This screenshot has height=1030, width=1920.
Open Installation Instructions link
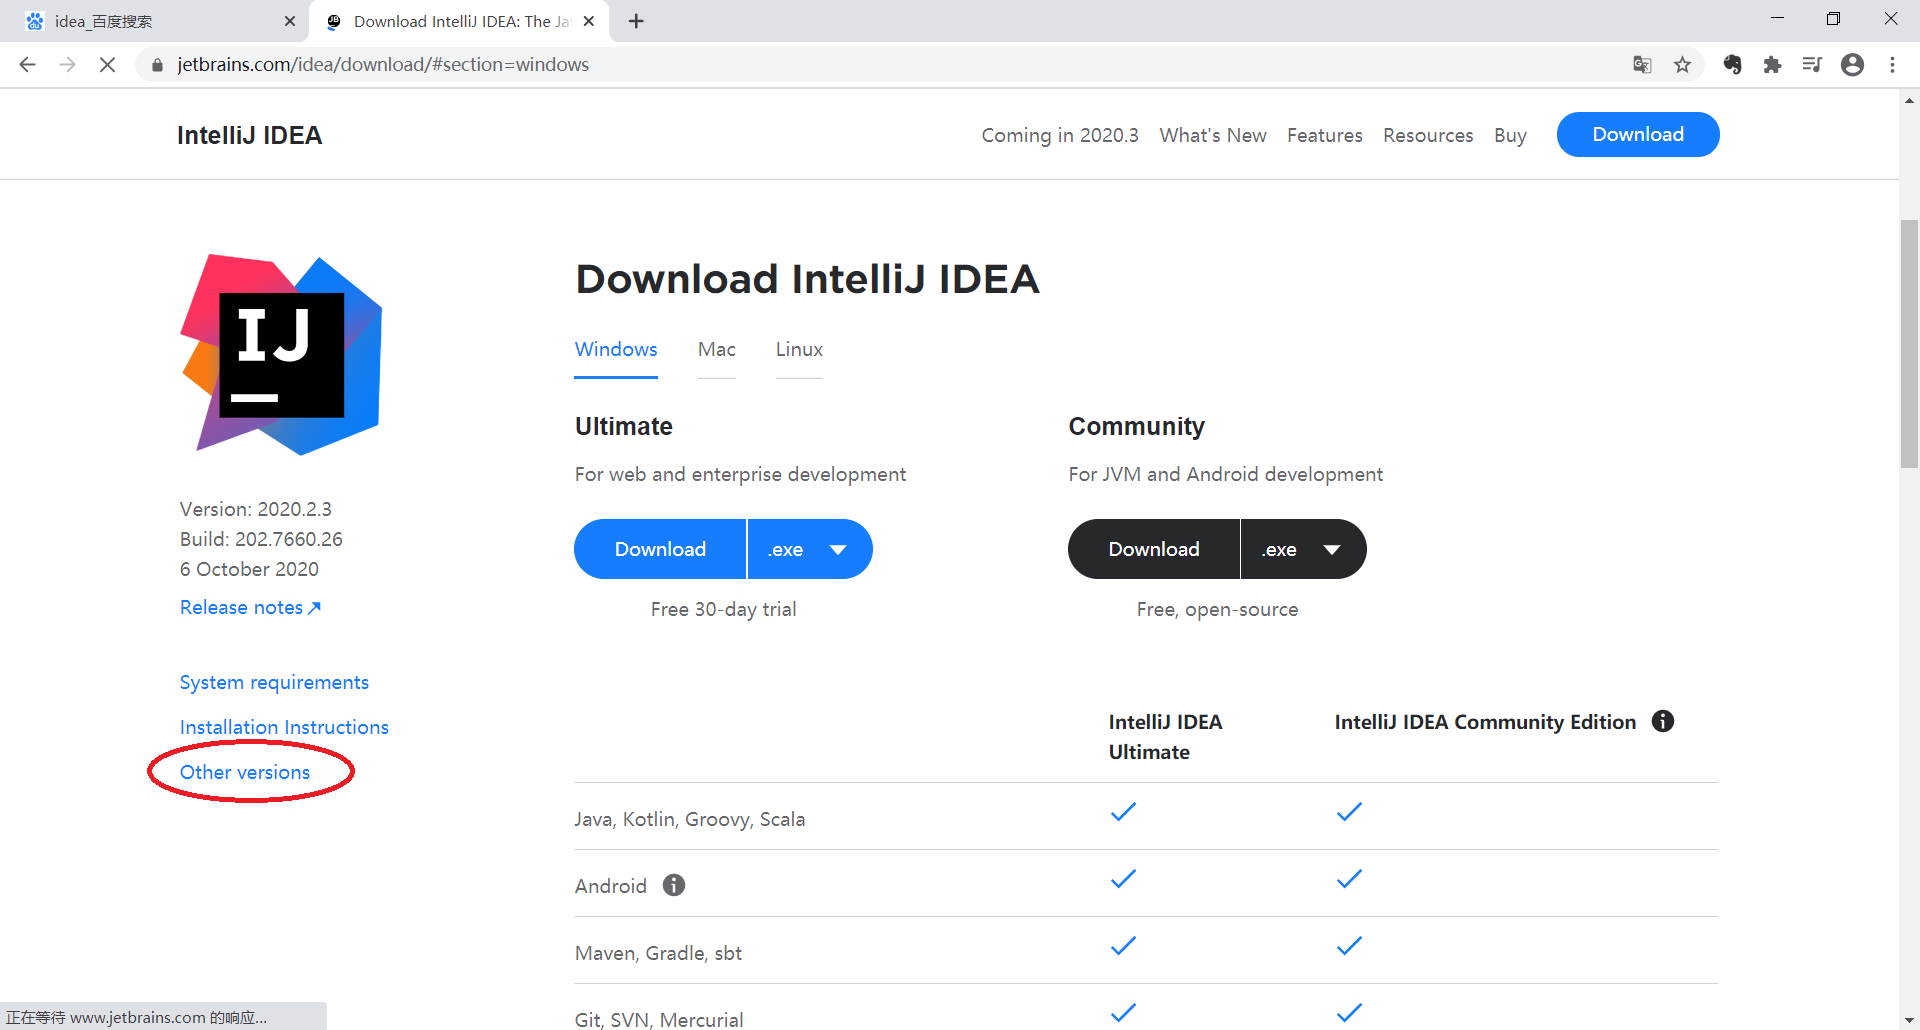[x=284, y=727]
